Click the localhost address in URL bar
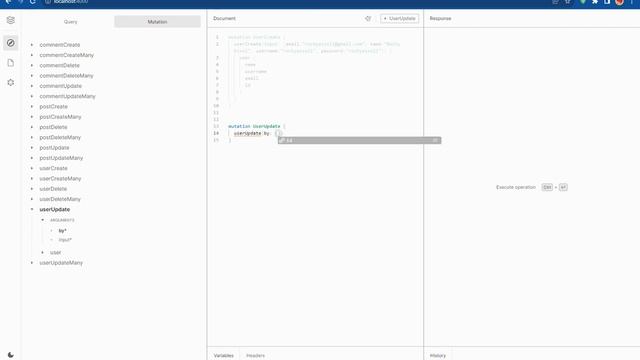This screenshot has height=360, width=640. [x=71, y=2]
